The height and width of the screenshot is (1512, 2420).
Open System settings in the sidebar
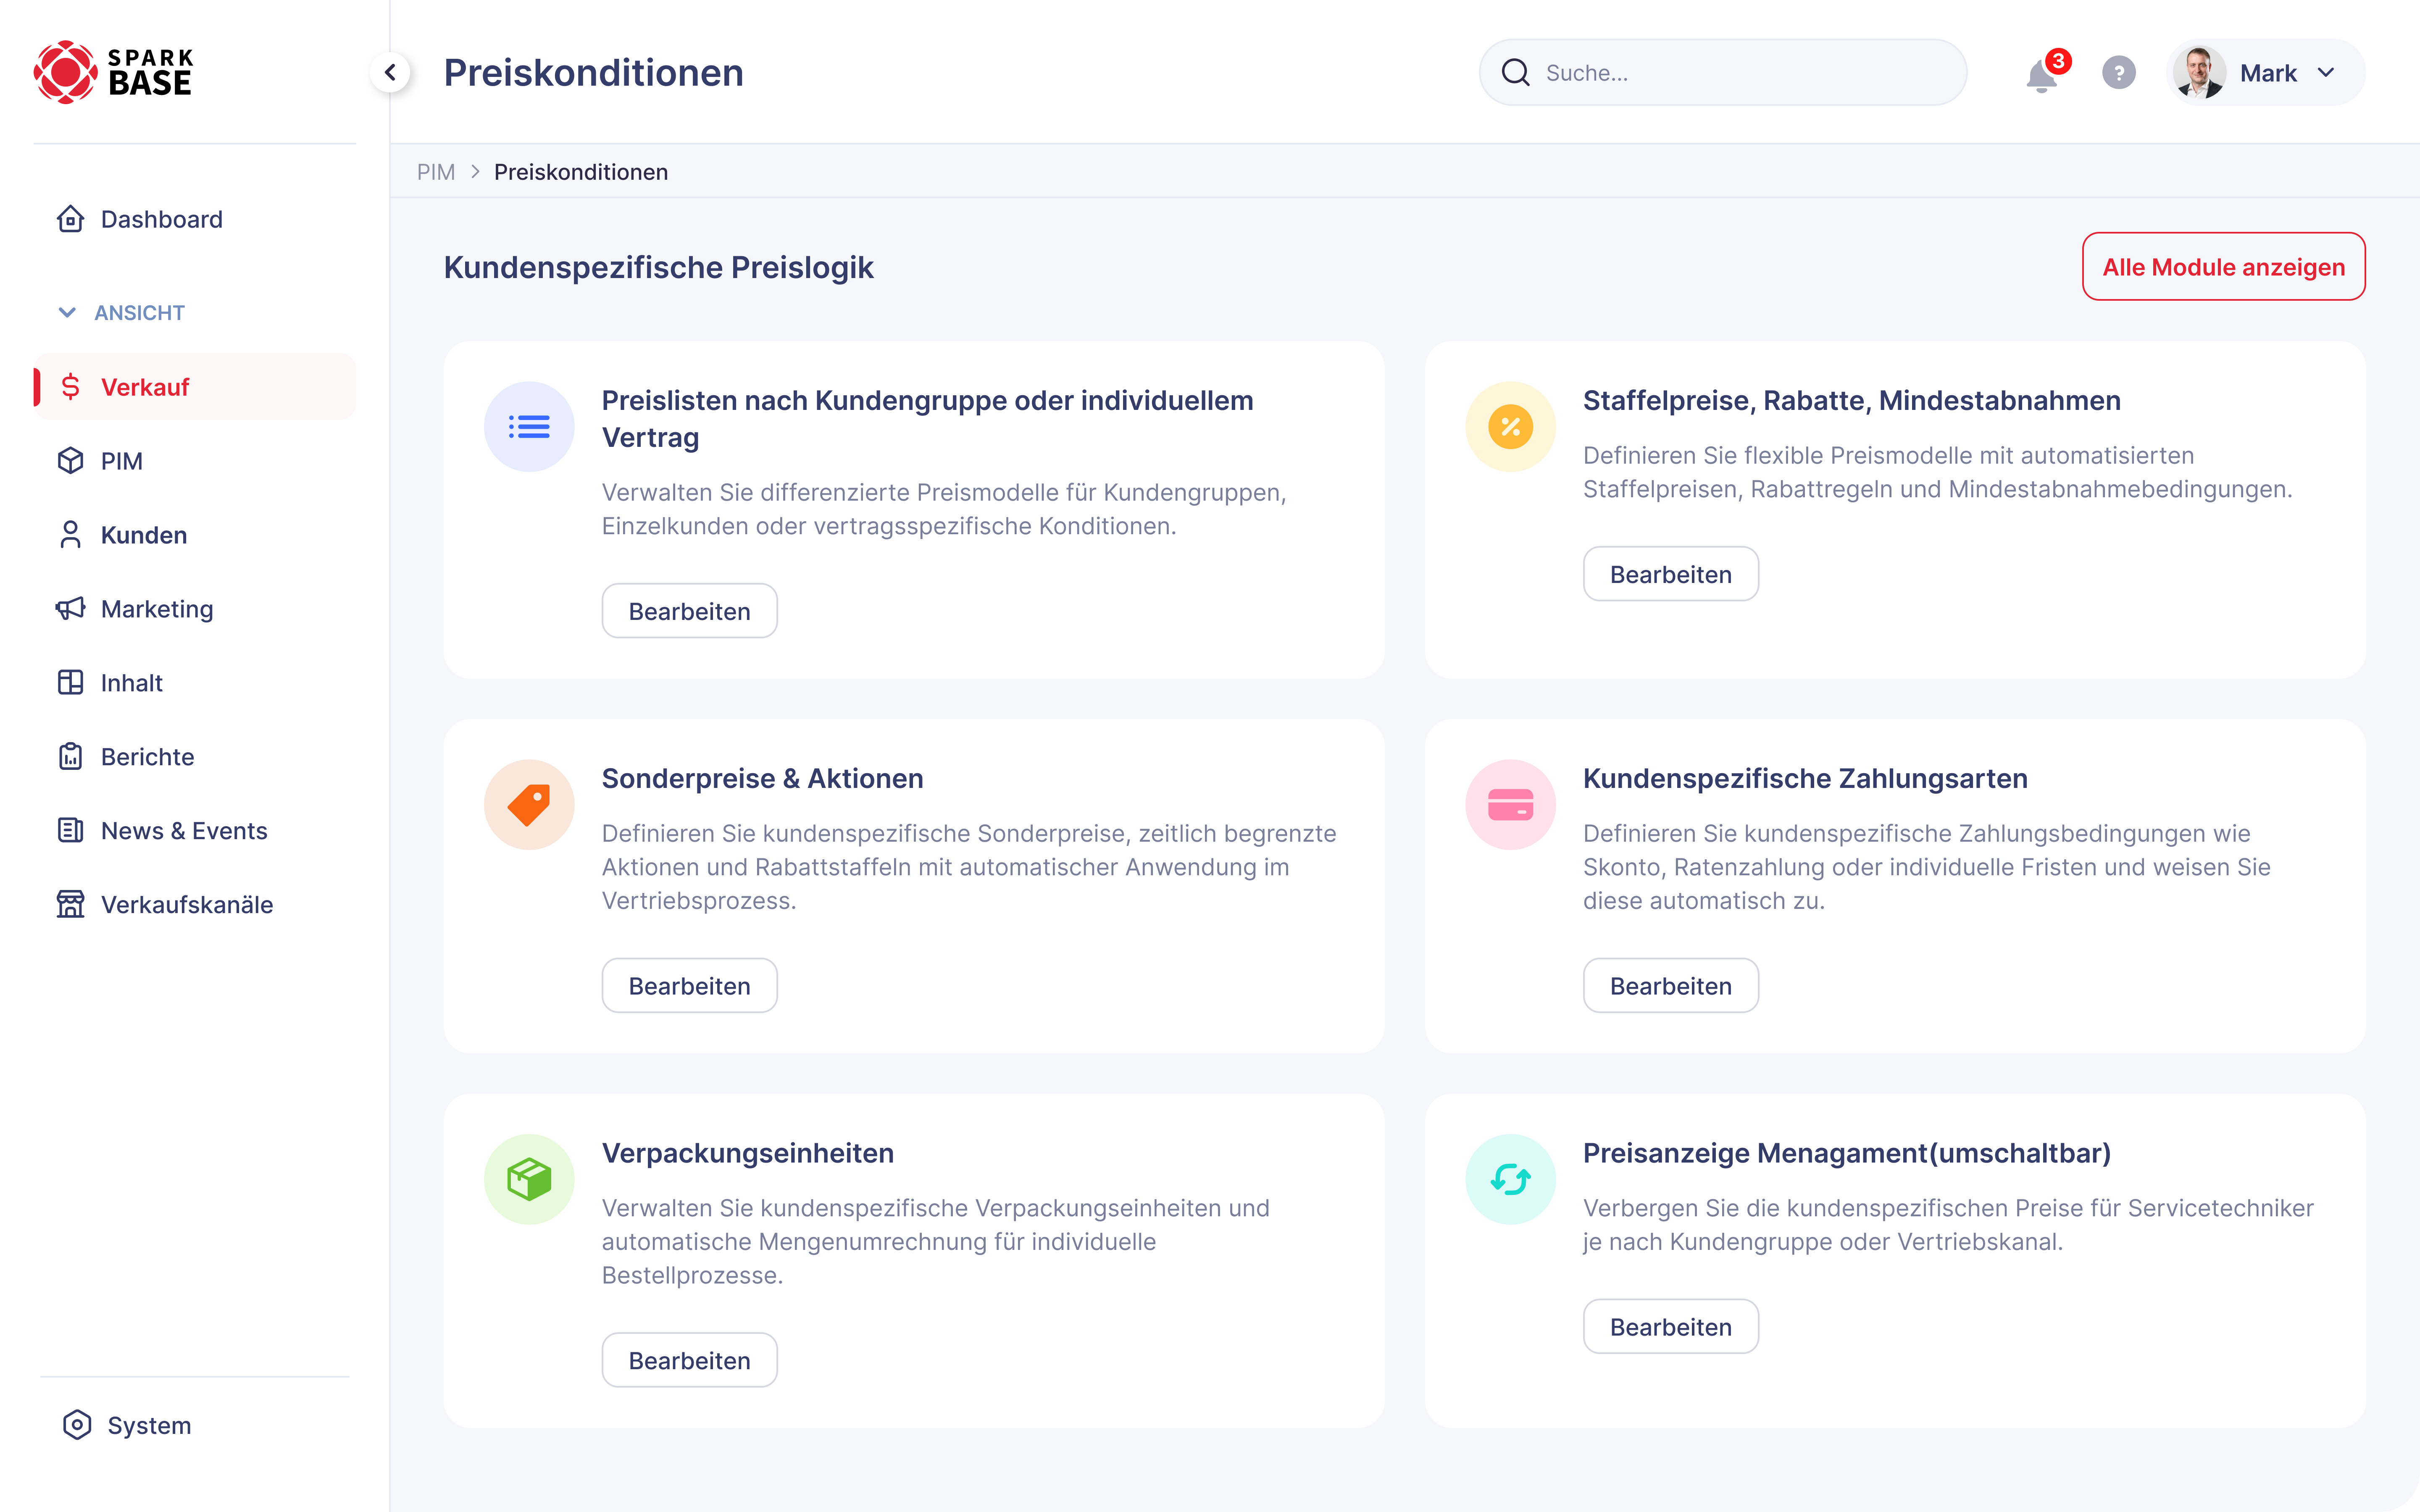click(195, 1425)
